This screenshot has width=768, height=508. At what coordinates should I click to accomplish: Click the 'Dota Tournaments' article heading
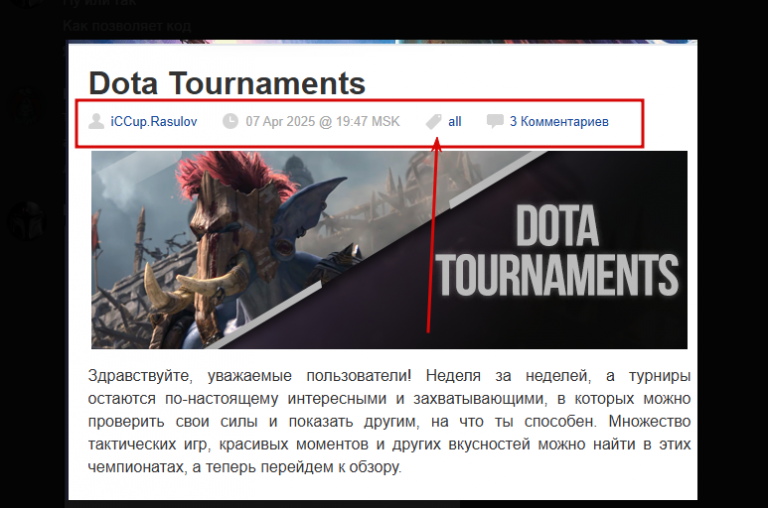coord(227,83)
